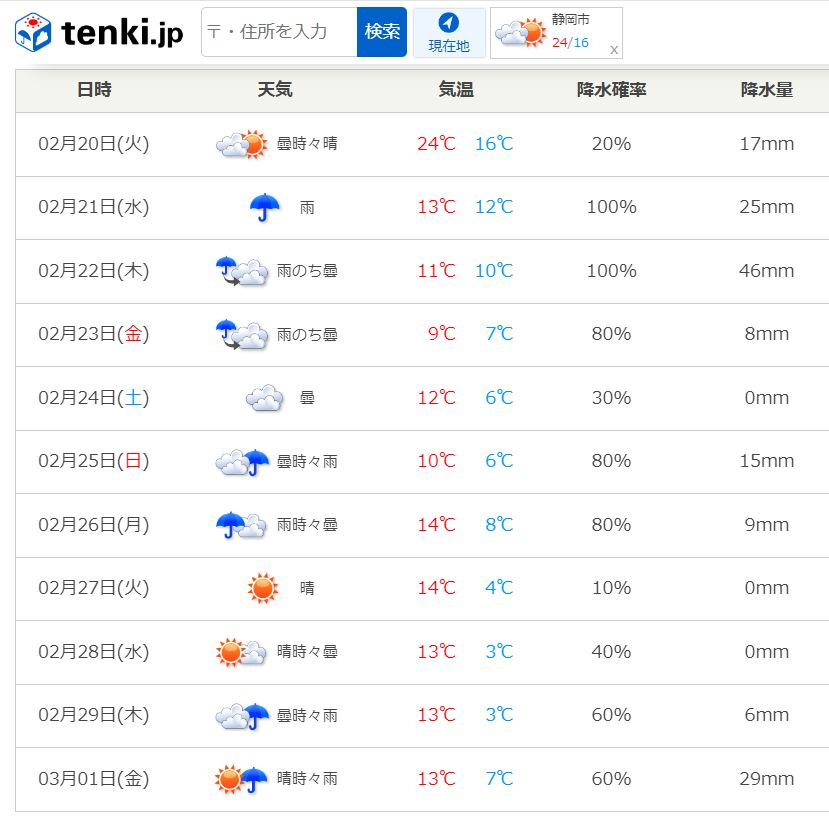Click the postal code address input field
The image size is (829, 823).
(279, 32)
